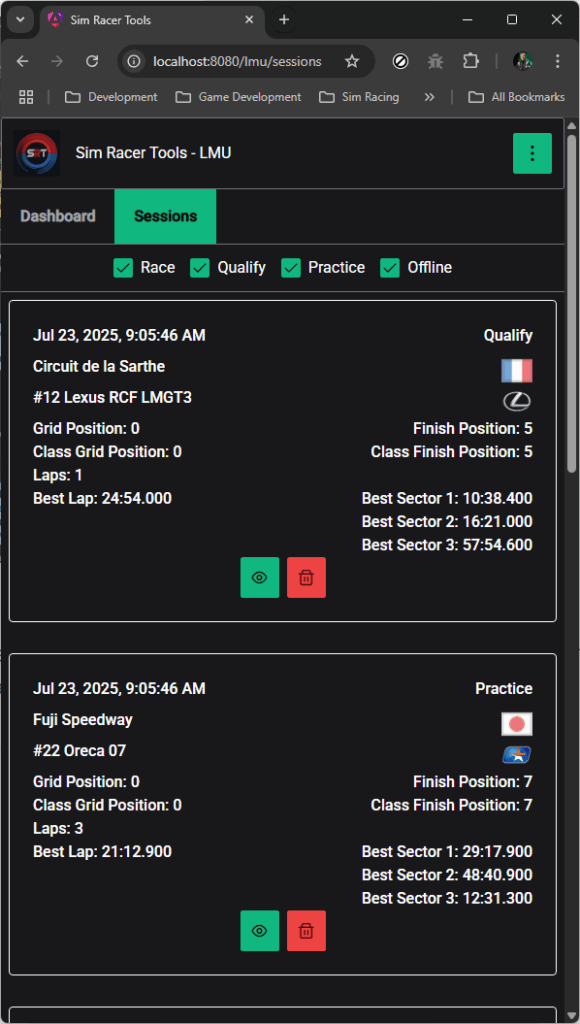
Task: Open the Chrome three-dot menu
Action: 557,61
